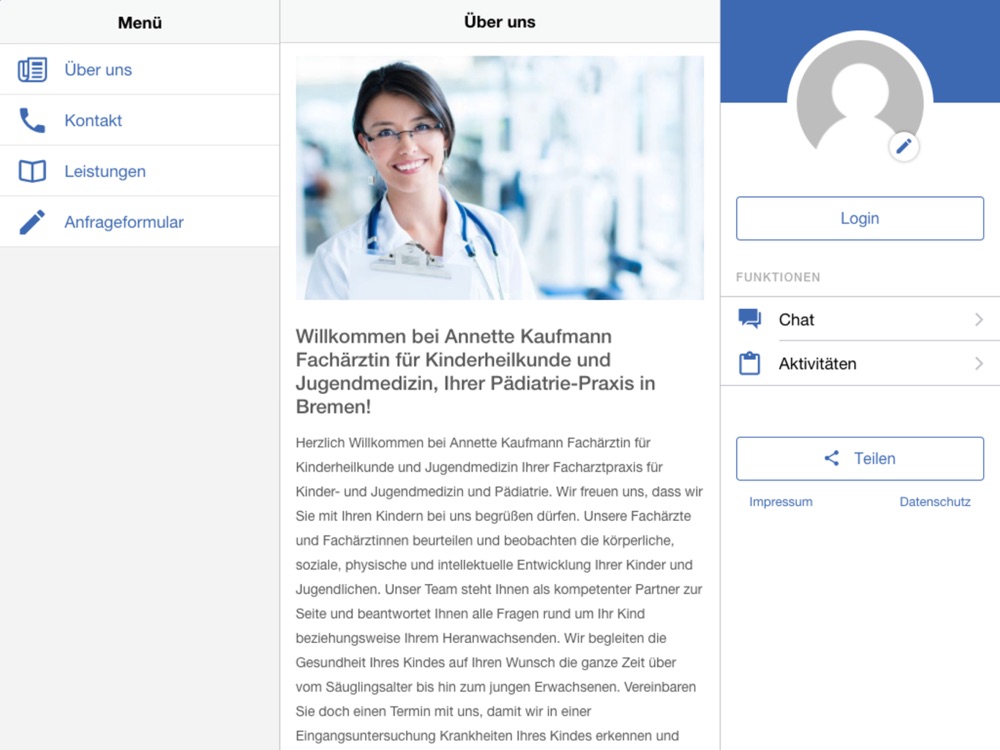Click the Chat speech bubbles icon

click(749, 318)
